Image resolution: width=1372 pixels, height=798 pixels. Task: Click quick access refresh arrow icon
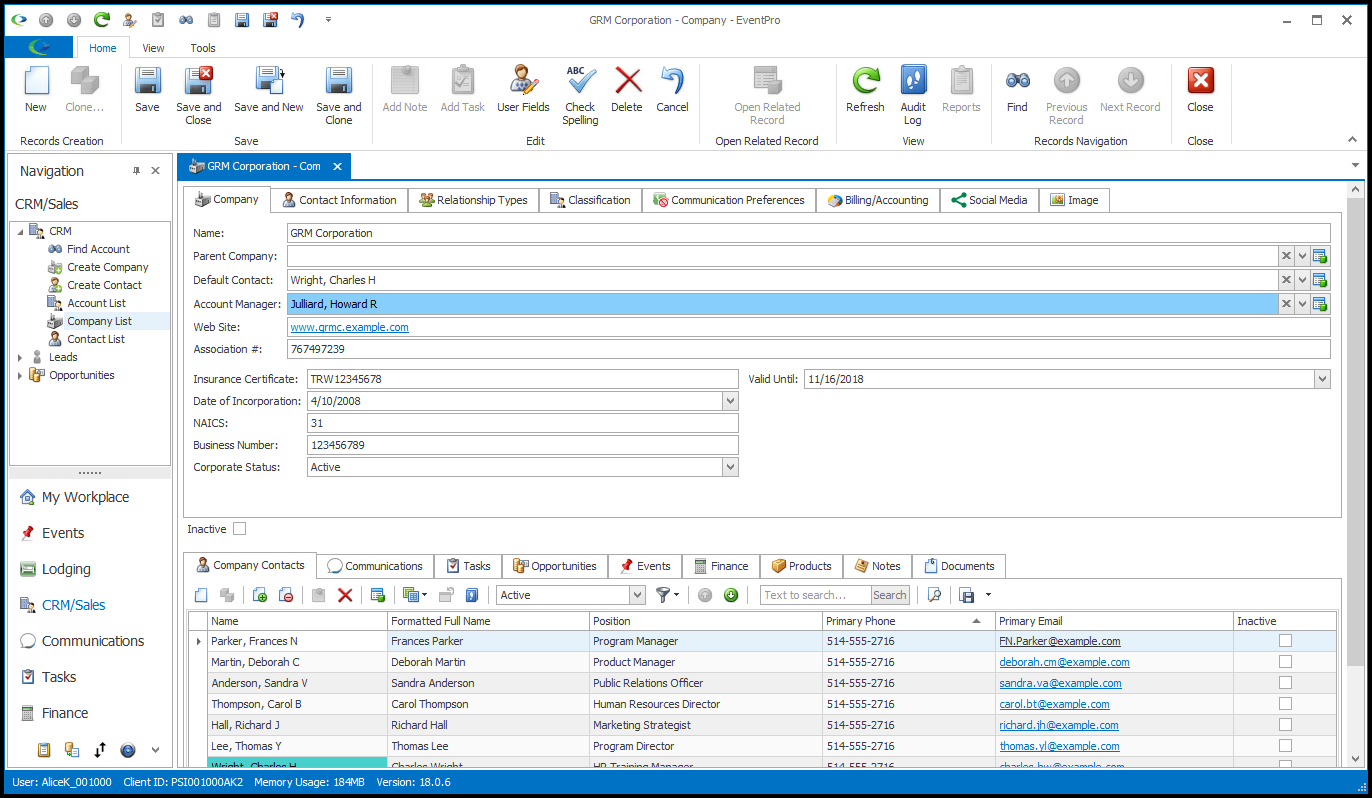102,19
